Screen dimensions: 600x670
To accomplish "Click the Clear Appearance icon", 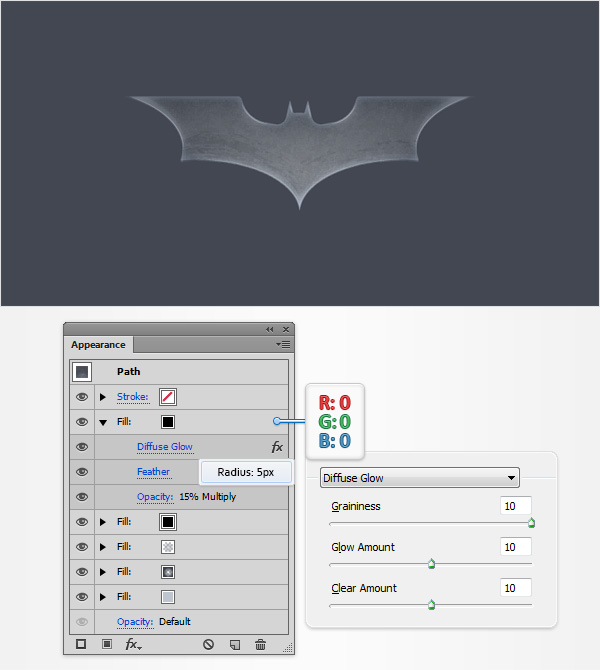I will pos(208,644).
